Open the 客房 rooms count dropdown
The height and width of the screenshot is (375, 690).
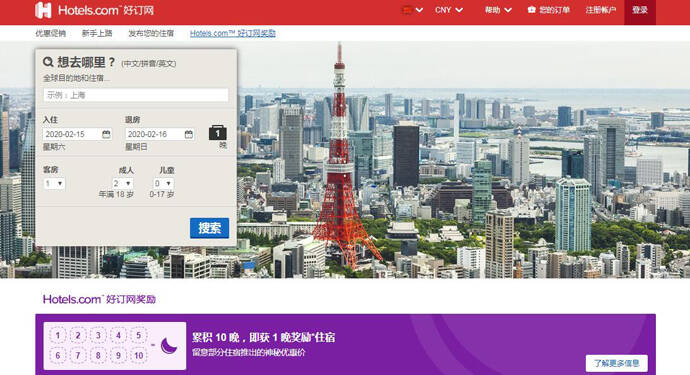(54, 184)
